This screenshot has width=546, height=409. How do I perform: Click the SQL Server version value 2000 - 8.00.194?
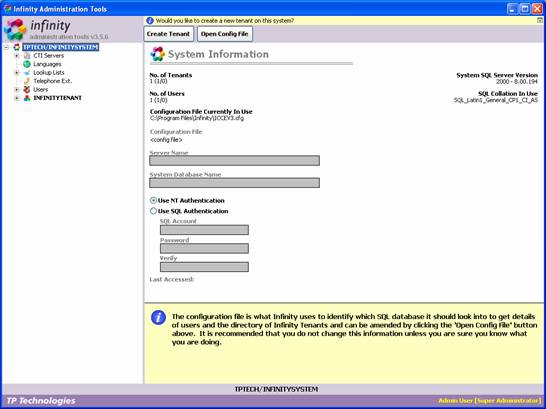pos(517,81)
